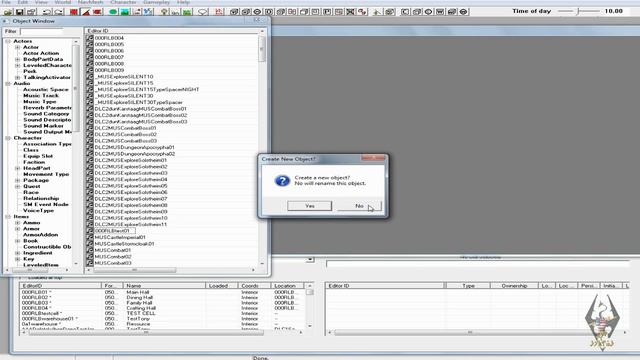This screenshot has width=640, height=360.
Task: Select cell 000RLB01 Main Hall row
Action: tap(162, 292)
